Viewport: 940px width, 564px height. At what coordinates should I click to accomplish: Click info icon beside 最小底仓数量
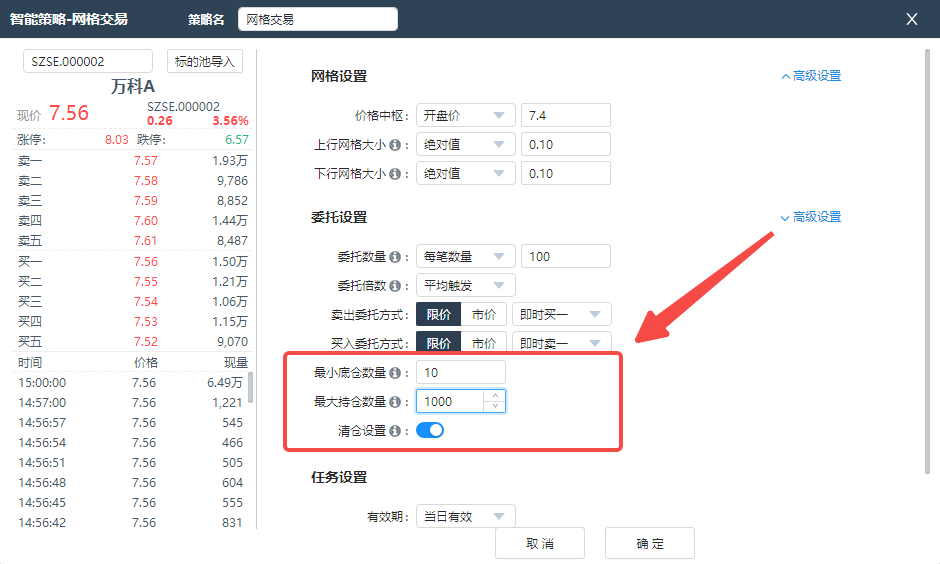coord(395,373)
